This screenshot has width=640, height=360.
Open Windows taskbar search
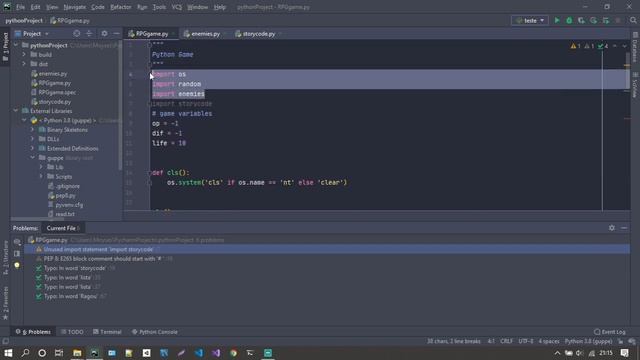pos(25,353)
